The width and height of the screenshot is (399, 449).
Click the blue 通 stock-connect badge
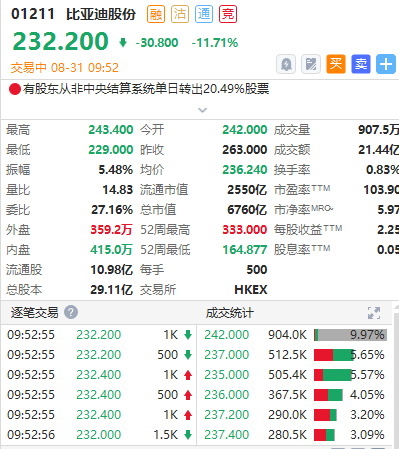(204, 14)
